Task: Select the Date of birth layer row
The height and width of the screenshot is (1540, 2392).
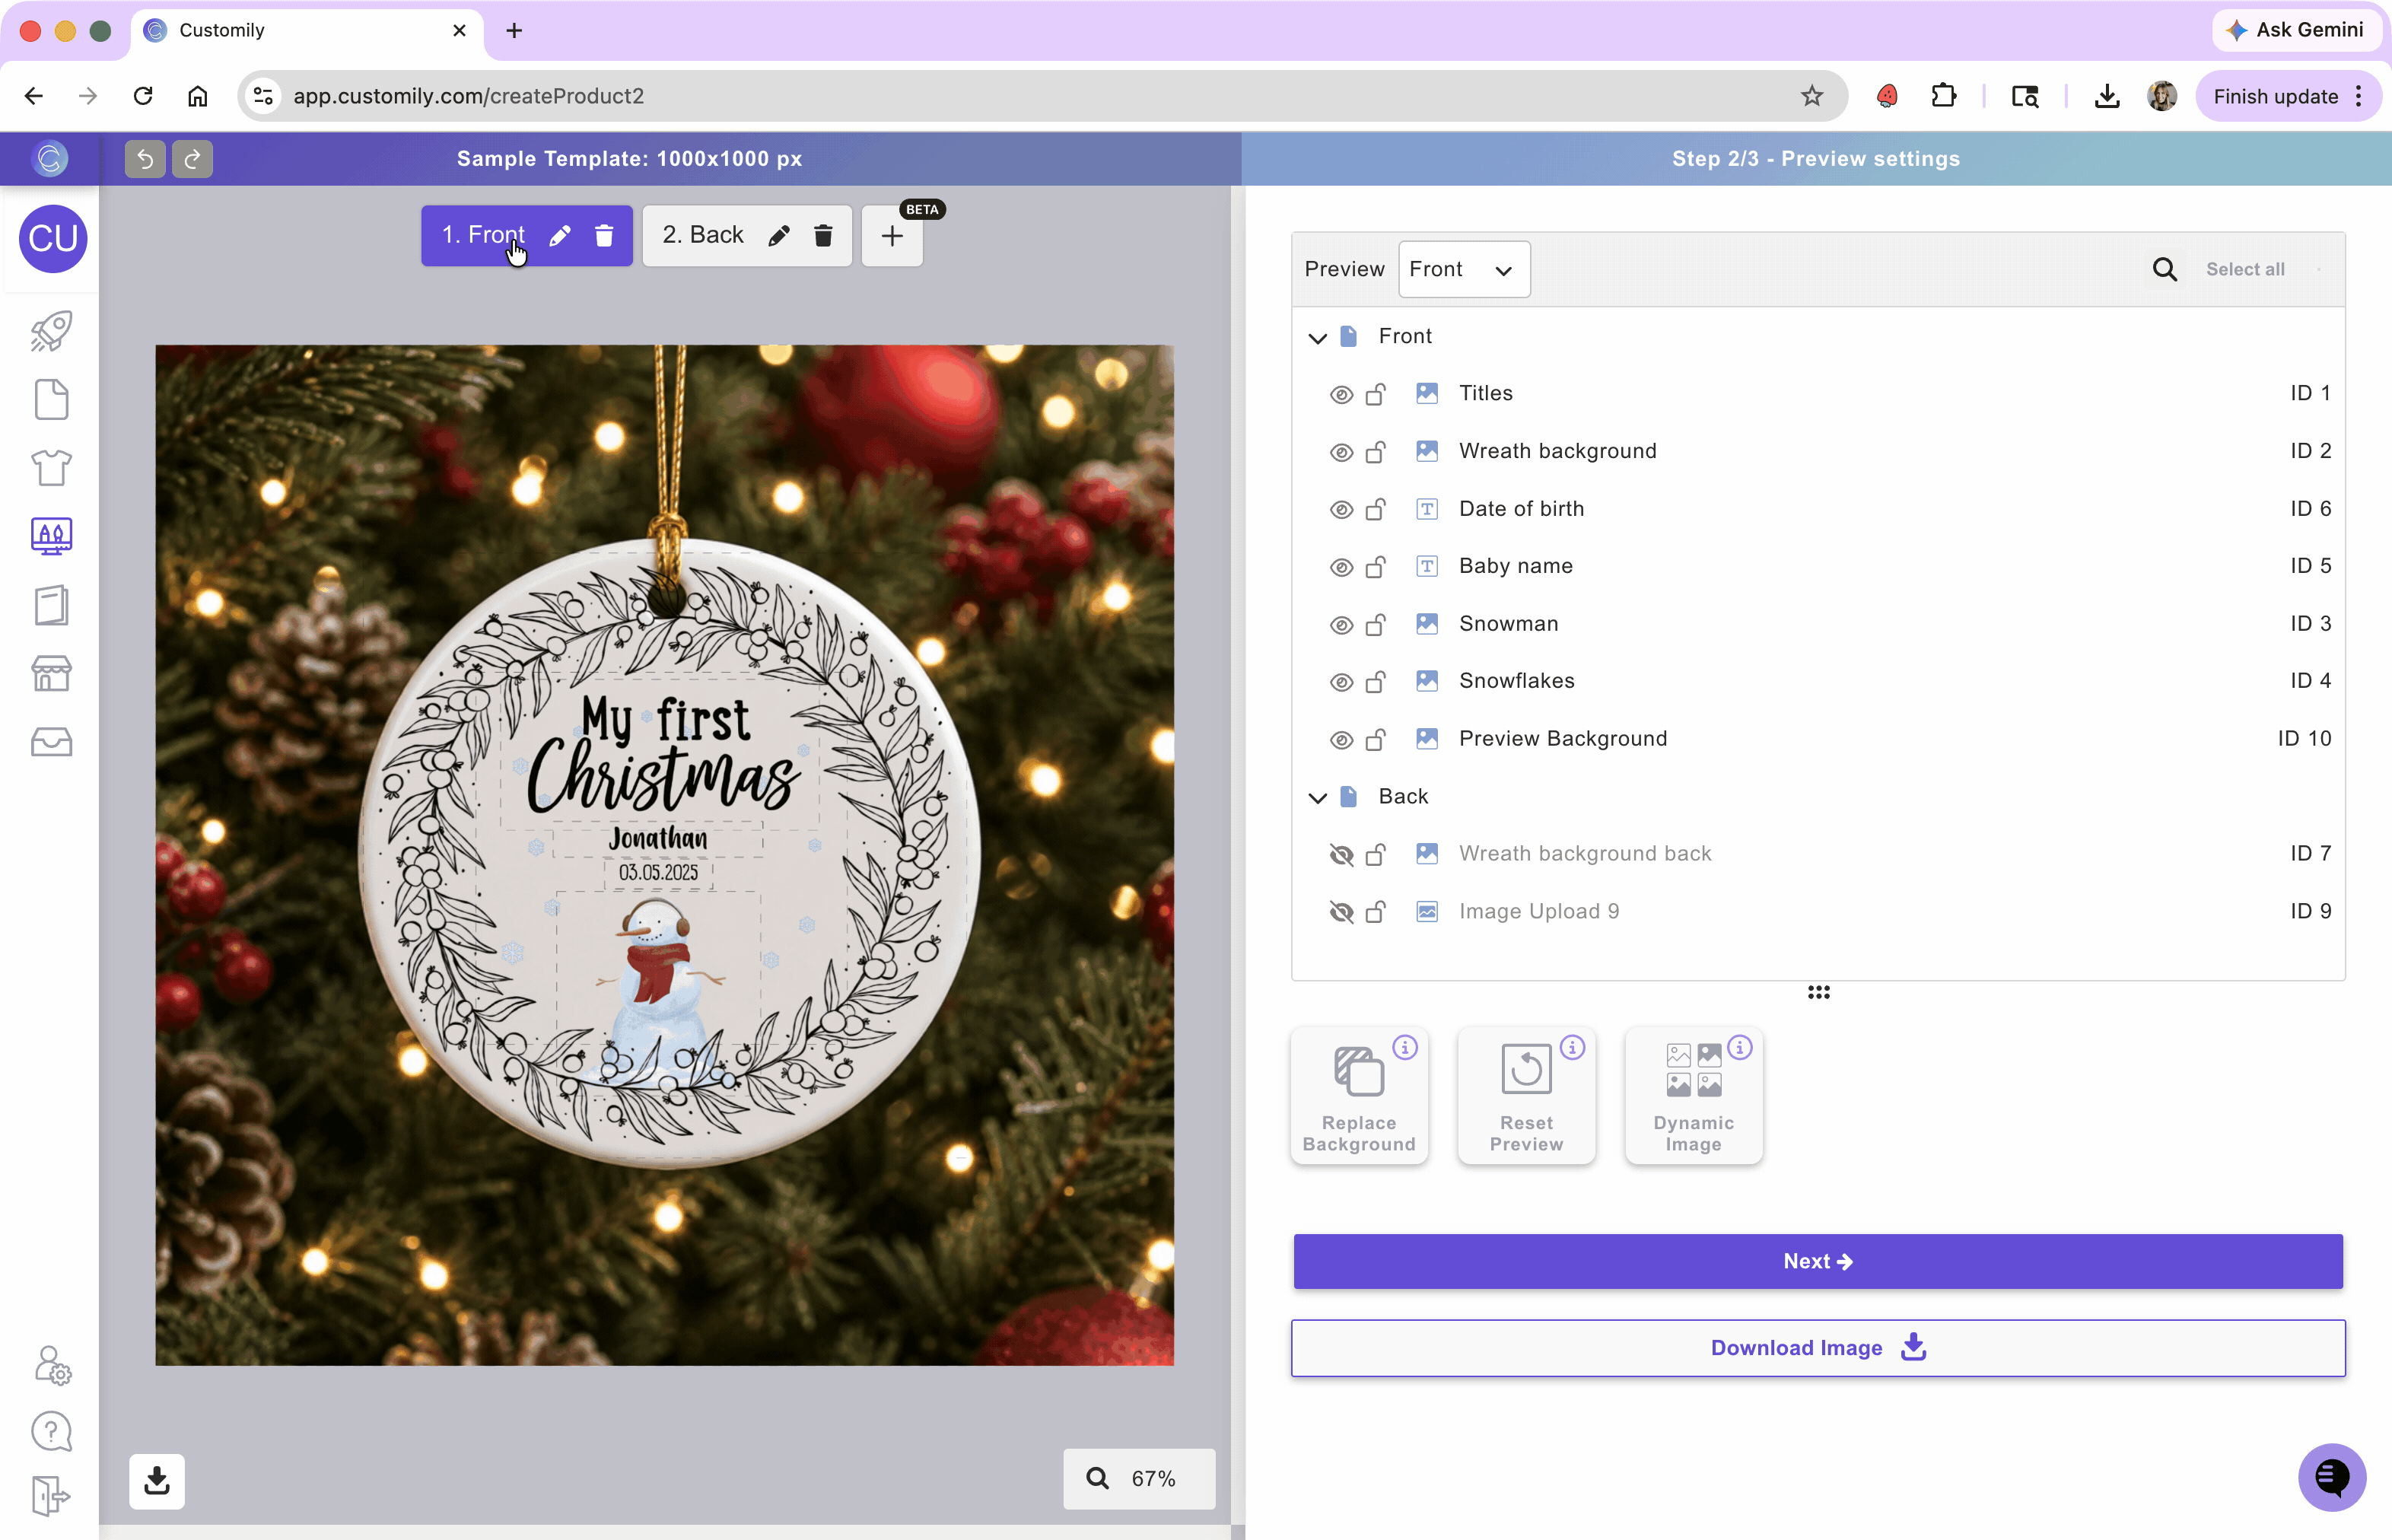Action: 1817,509
